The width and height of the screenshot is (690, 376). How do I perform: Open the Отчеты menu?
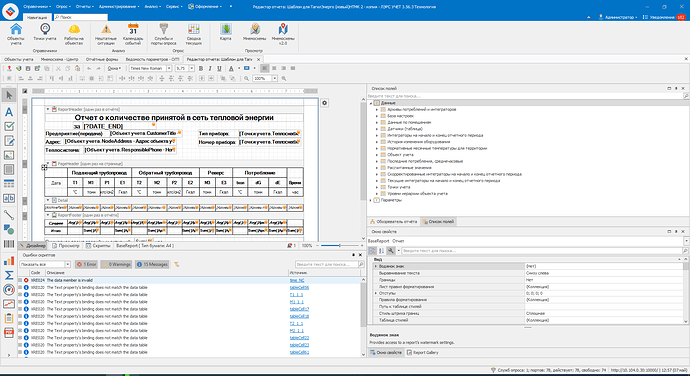(x=84, y=7)
